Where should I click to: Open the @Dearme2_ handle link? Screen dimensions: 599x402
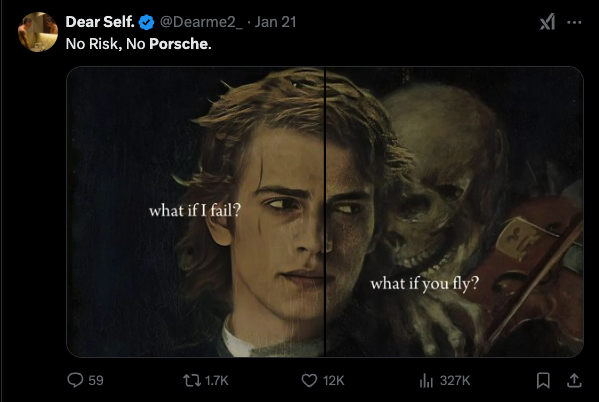(201, 22)
